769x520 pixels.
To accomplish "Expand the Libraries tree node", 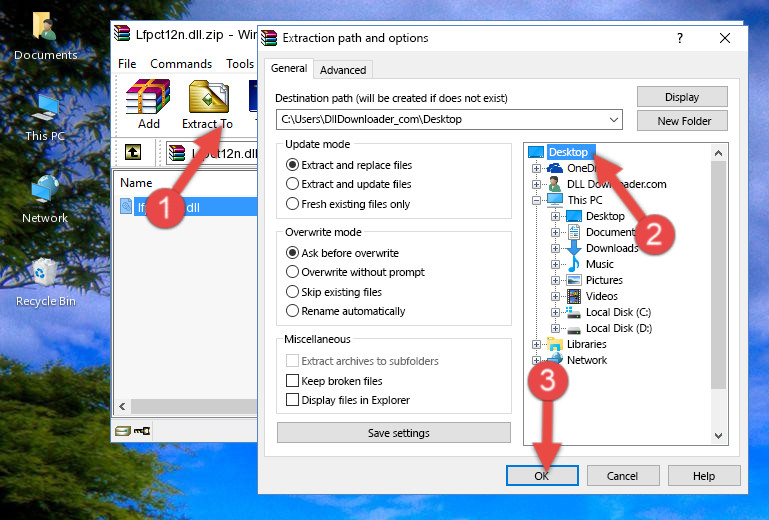I will pos(536,344).
